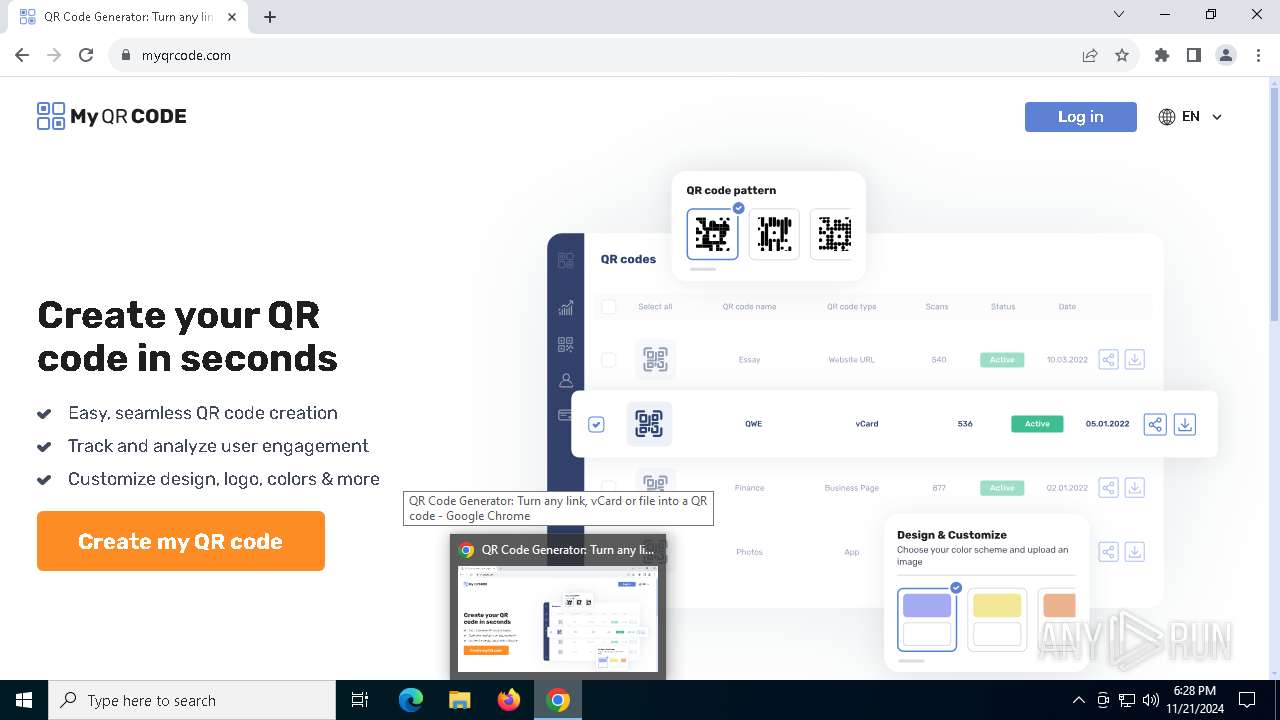Click the volume icon in system tray
1280x720 pixels.
coord(1151,700)
